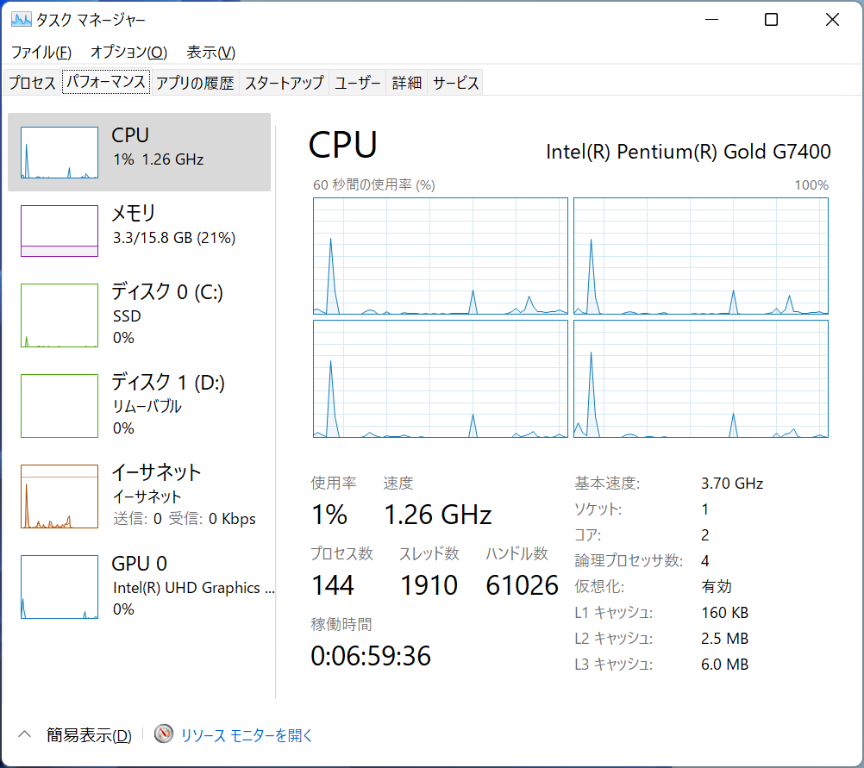Select the GPU 0 graph thumbnail
Screen dimensions: 864x768
61,587
